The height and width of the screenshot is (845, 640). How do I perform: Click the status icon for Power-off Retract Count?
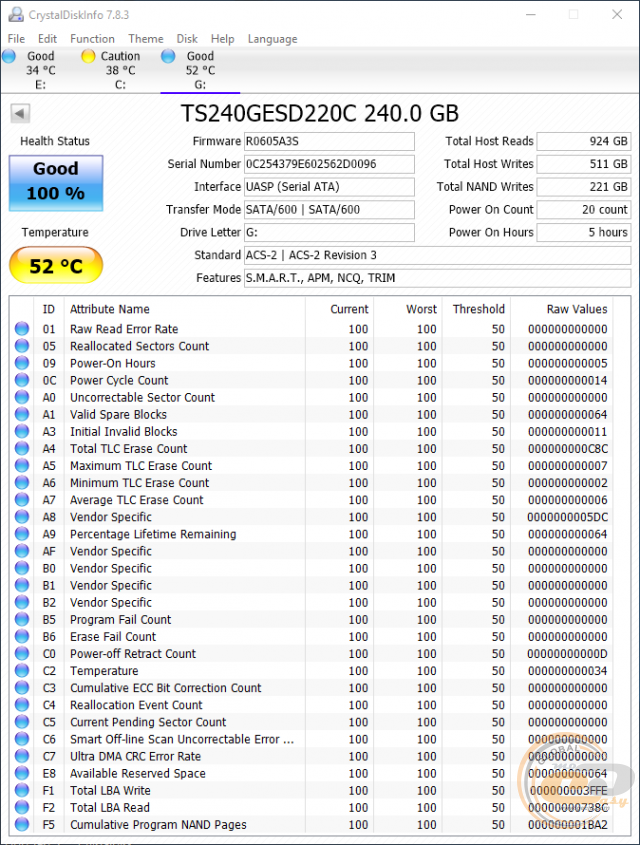22,653
